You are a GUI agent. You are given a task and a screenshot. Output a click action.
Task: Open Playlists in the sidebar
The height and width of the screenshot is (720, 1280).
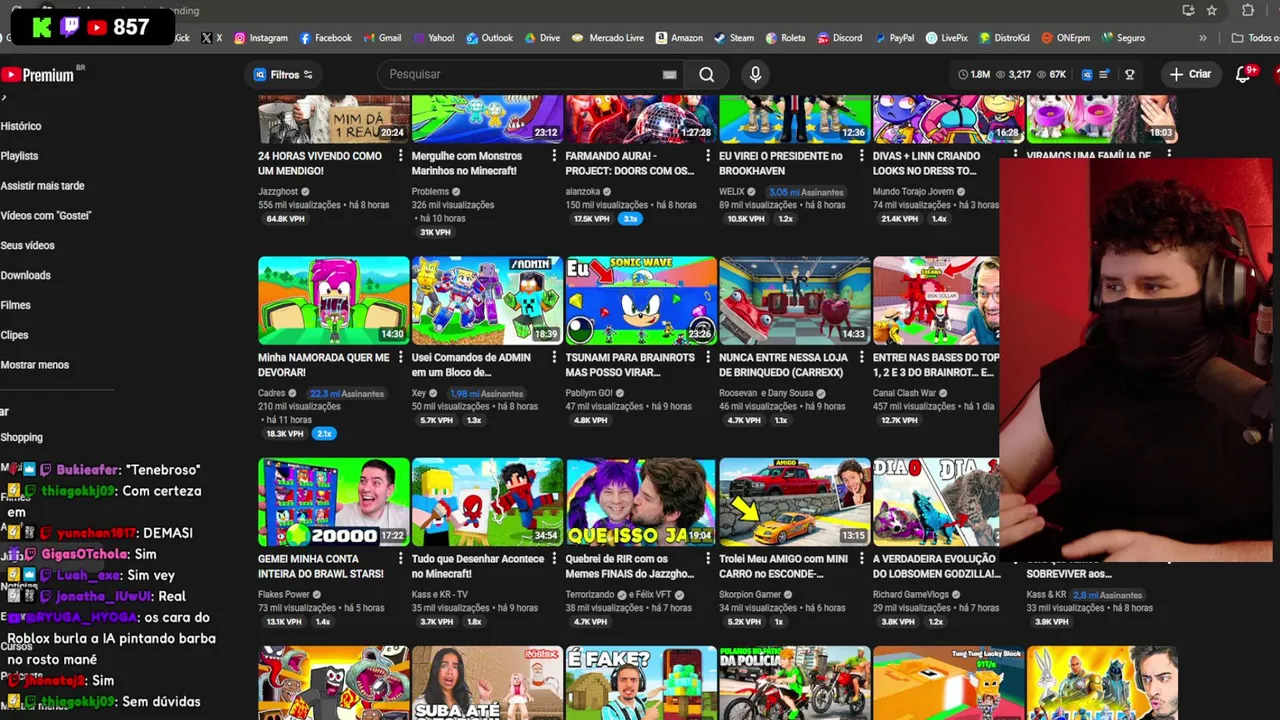(19, 156)
